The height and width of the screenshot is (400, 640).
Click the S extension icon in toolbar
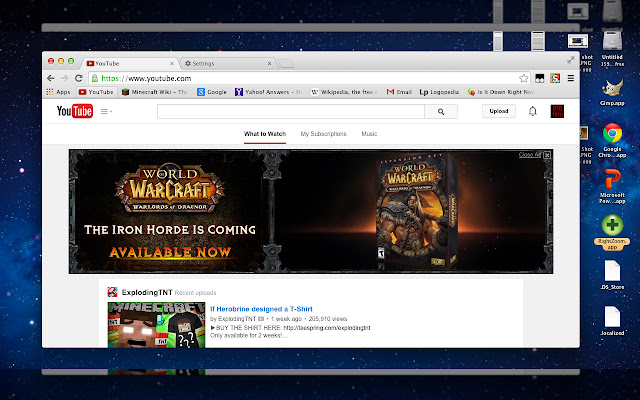pos(555,78)
